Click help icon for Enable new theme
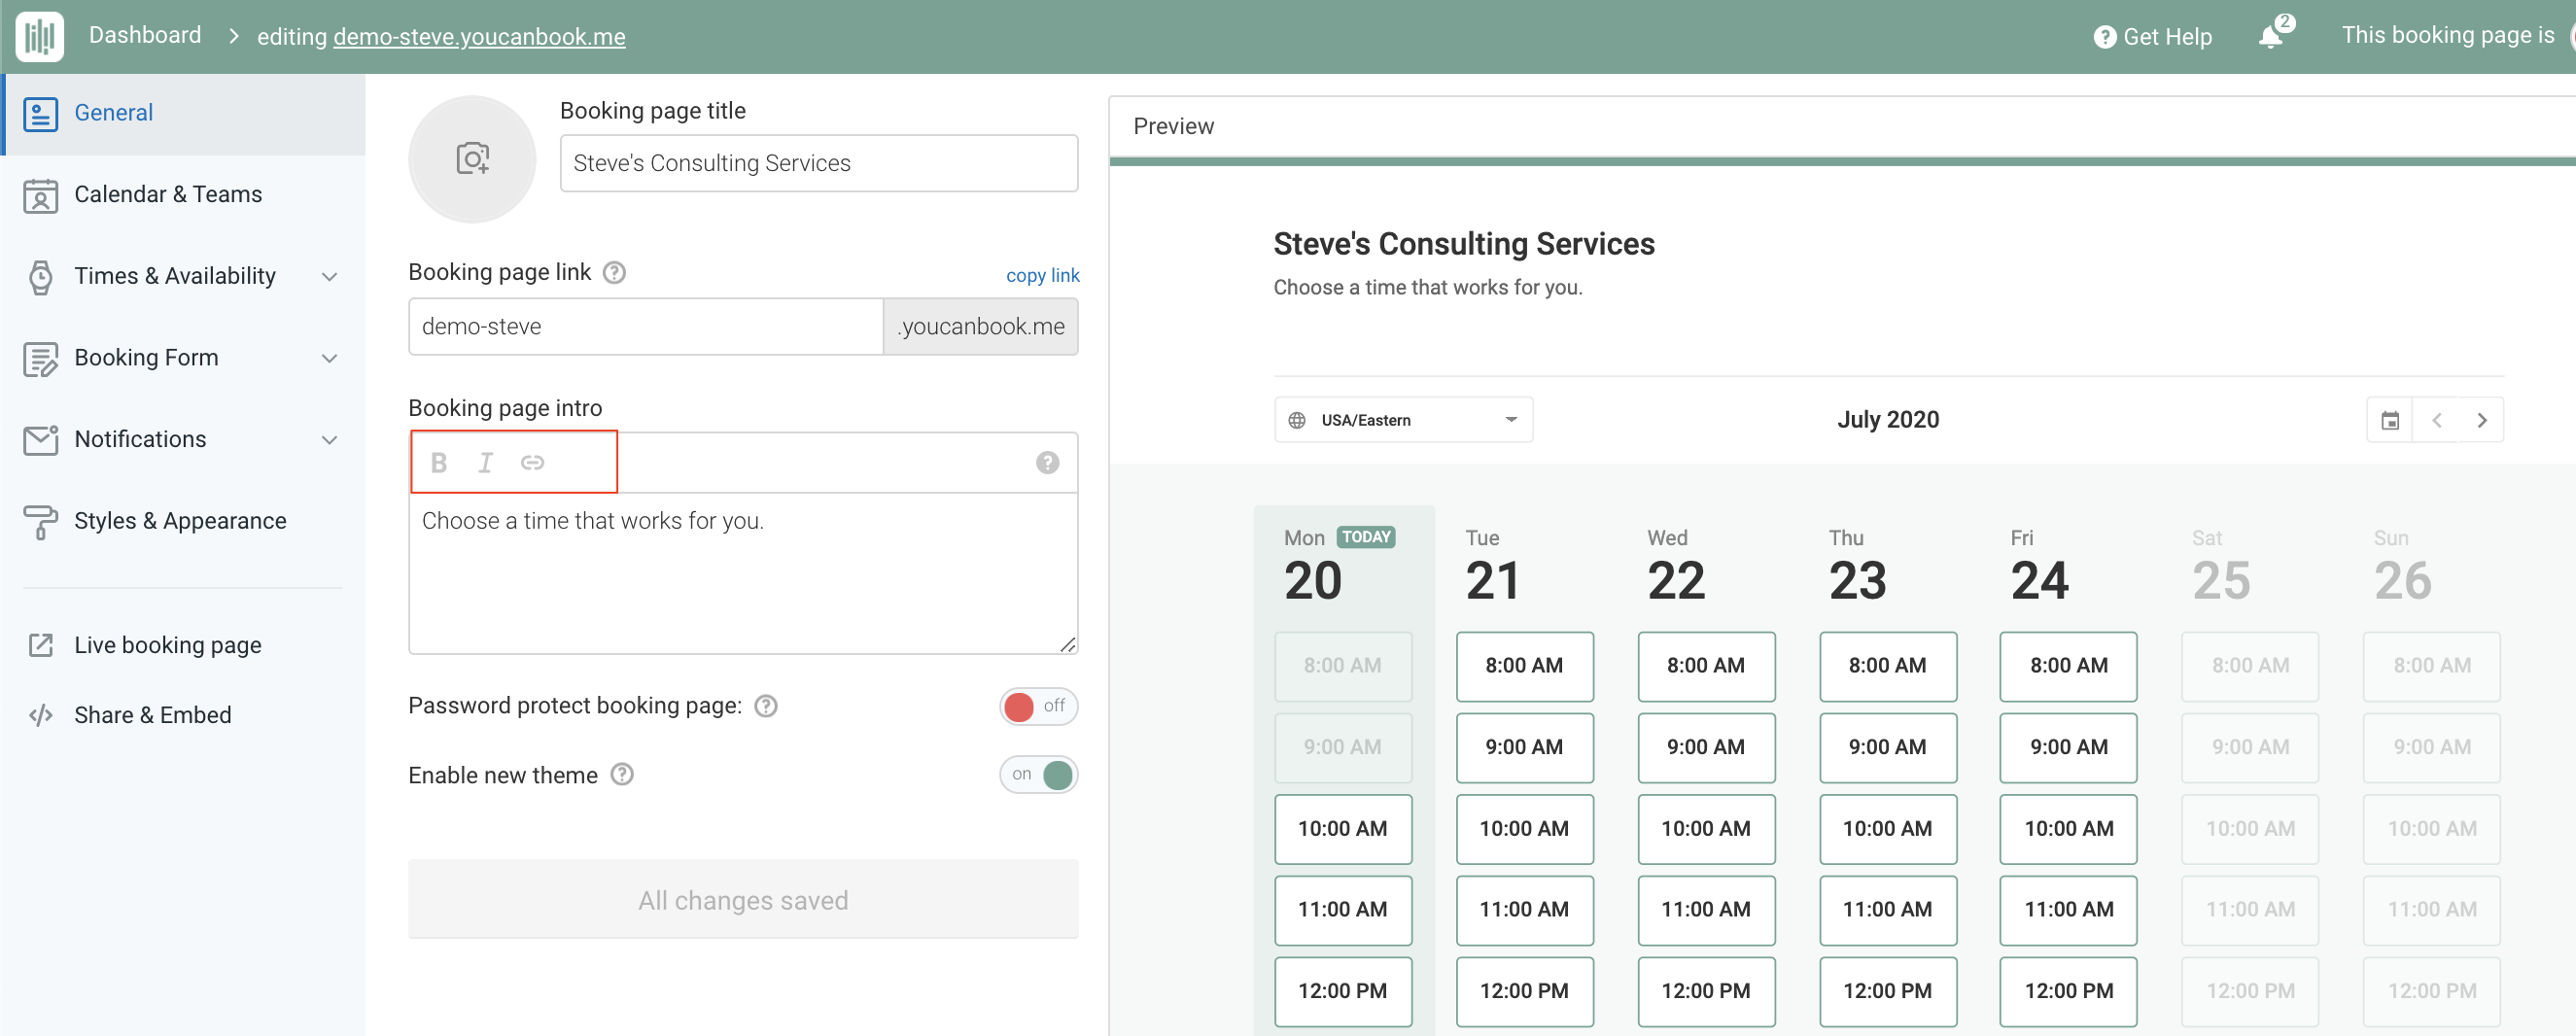 [622, 774]
